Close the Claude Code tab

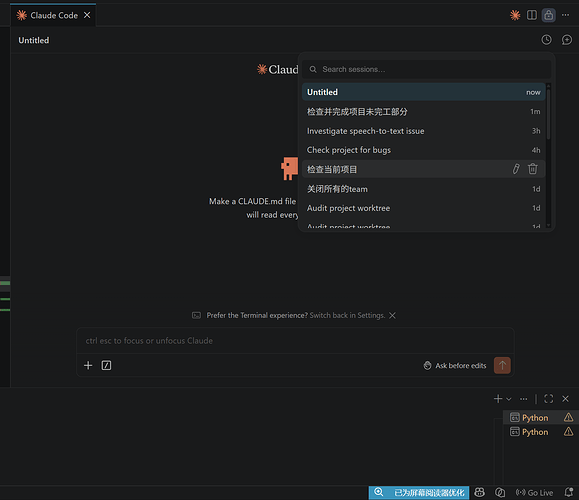[x=87, y=15]
